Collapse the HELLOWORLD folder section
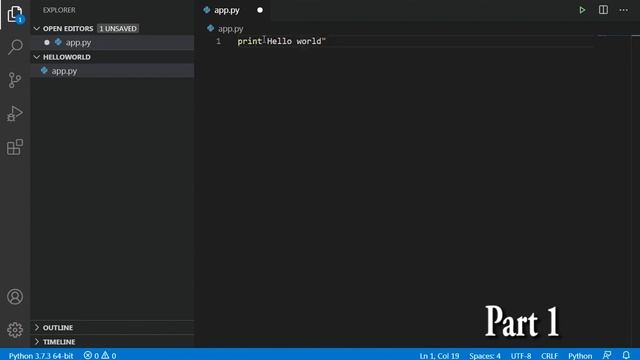Screen dimensions: 640x360 [37, 57]
